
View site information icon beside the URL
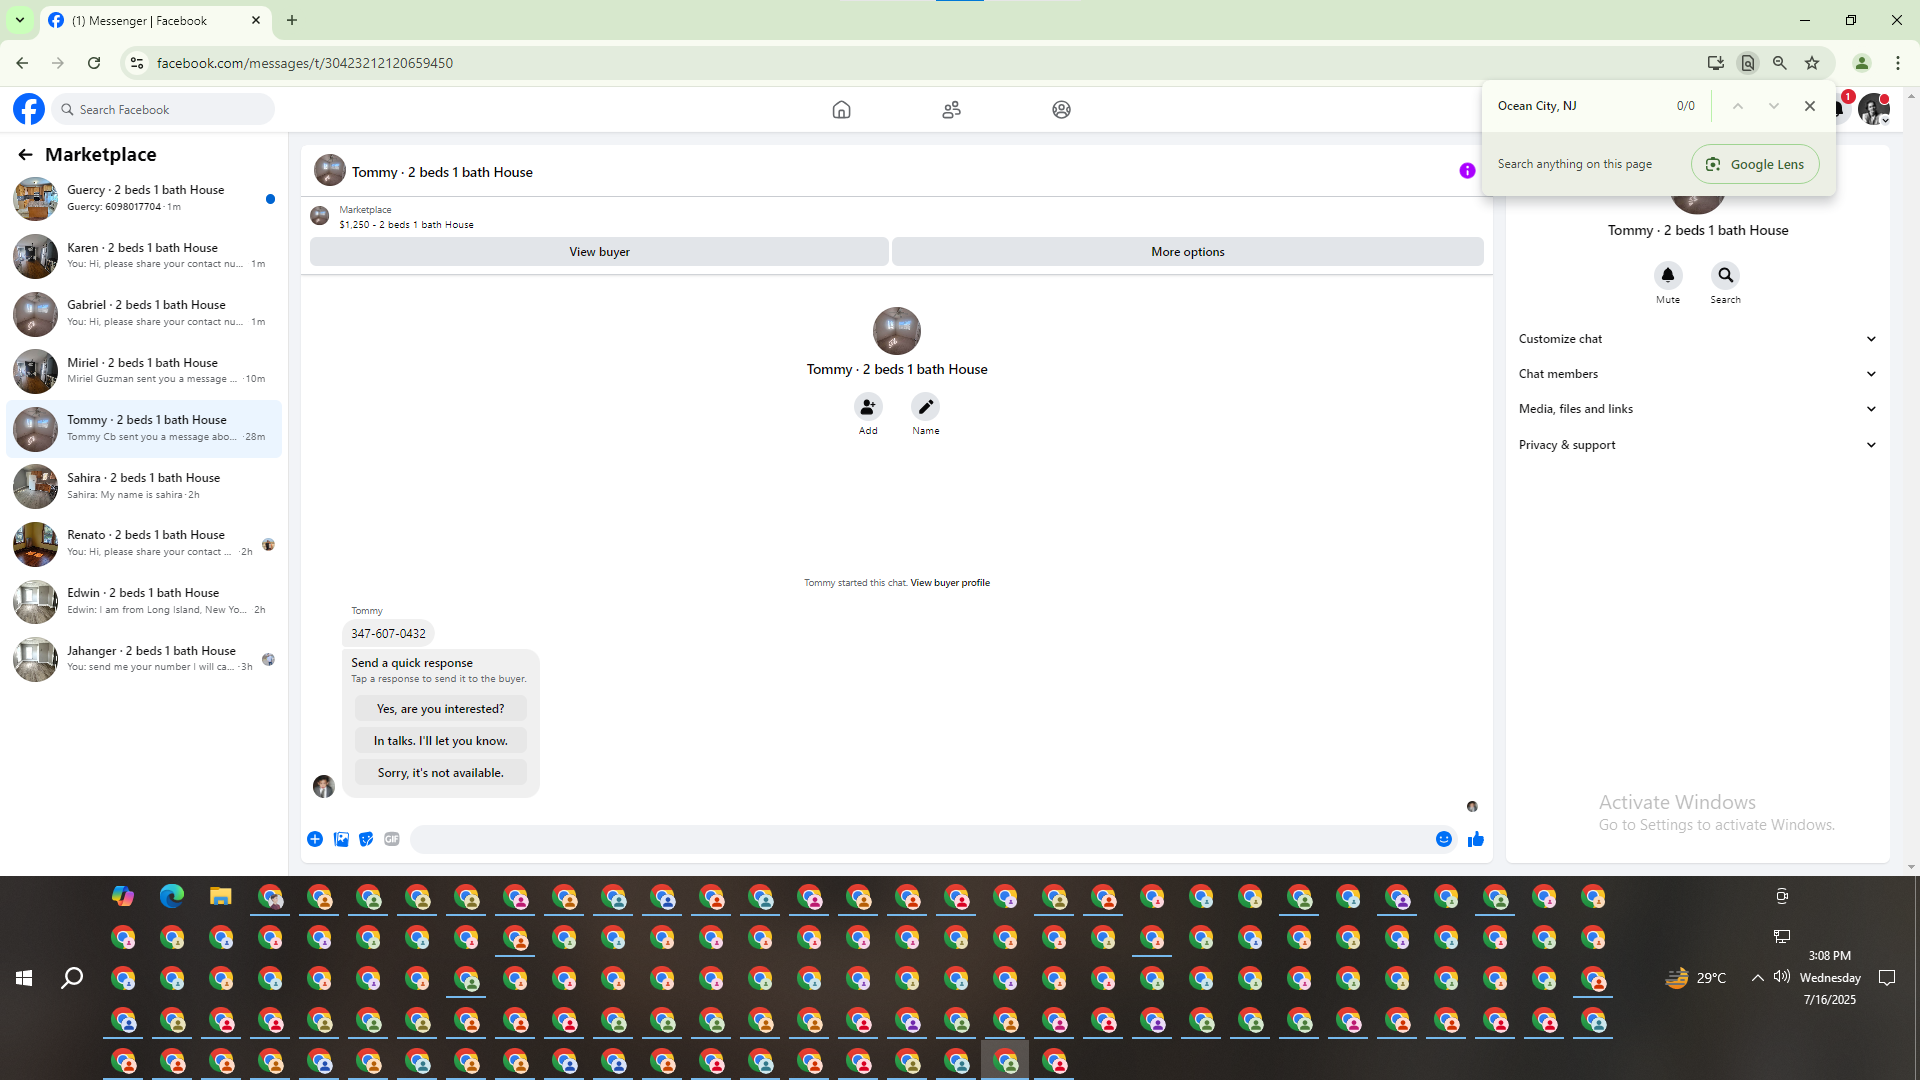[137, 63]
